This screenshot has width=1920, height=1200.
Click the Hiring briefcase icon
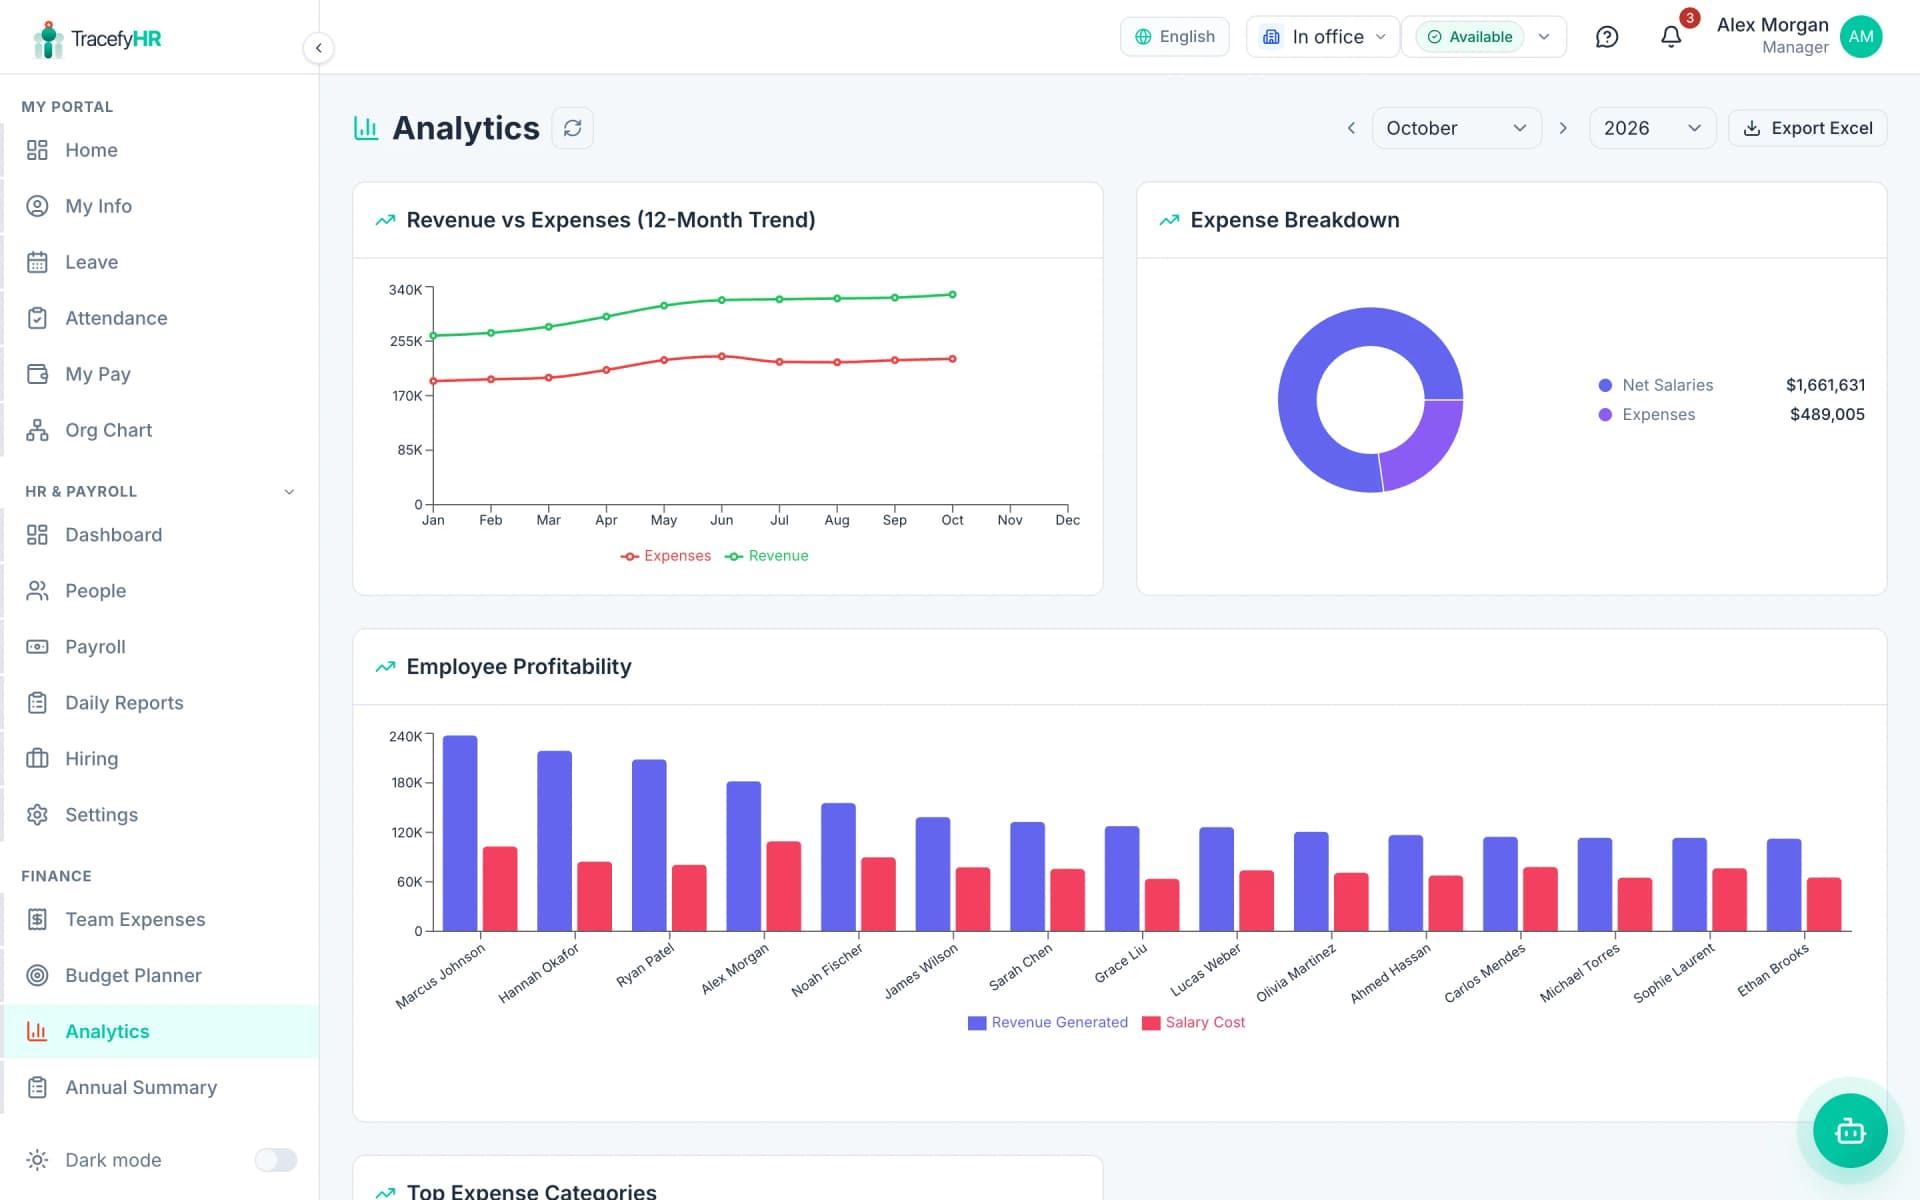click(x=37, y=759)
